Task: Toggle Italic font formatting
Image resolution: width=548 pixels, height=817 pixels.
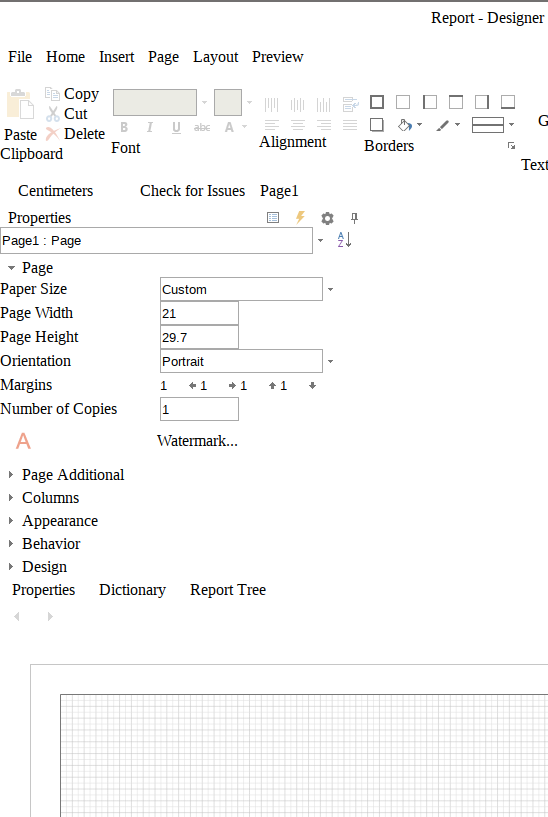Action: pyautogui.click(x=150, y=127)
